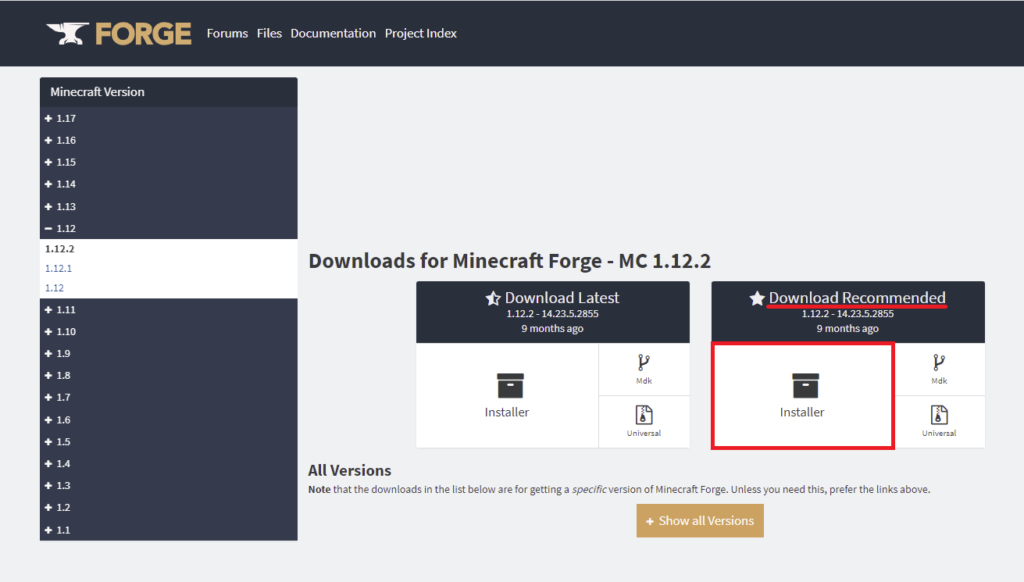Viewport: 1024px width, 582px height.
Task: Expand the 1.14 version group
Action: (x=168, y=184)
